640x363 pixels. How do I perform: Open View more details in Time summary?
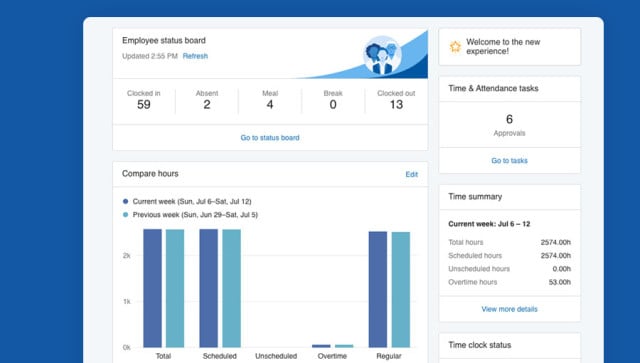coord(509,309)
